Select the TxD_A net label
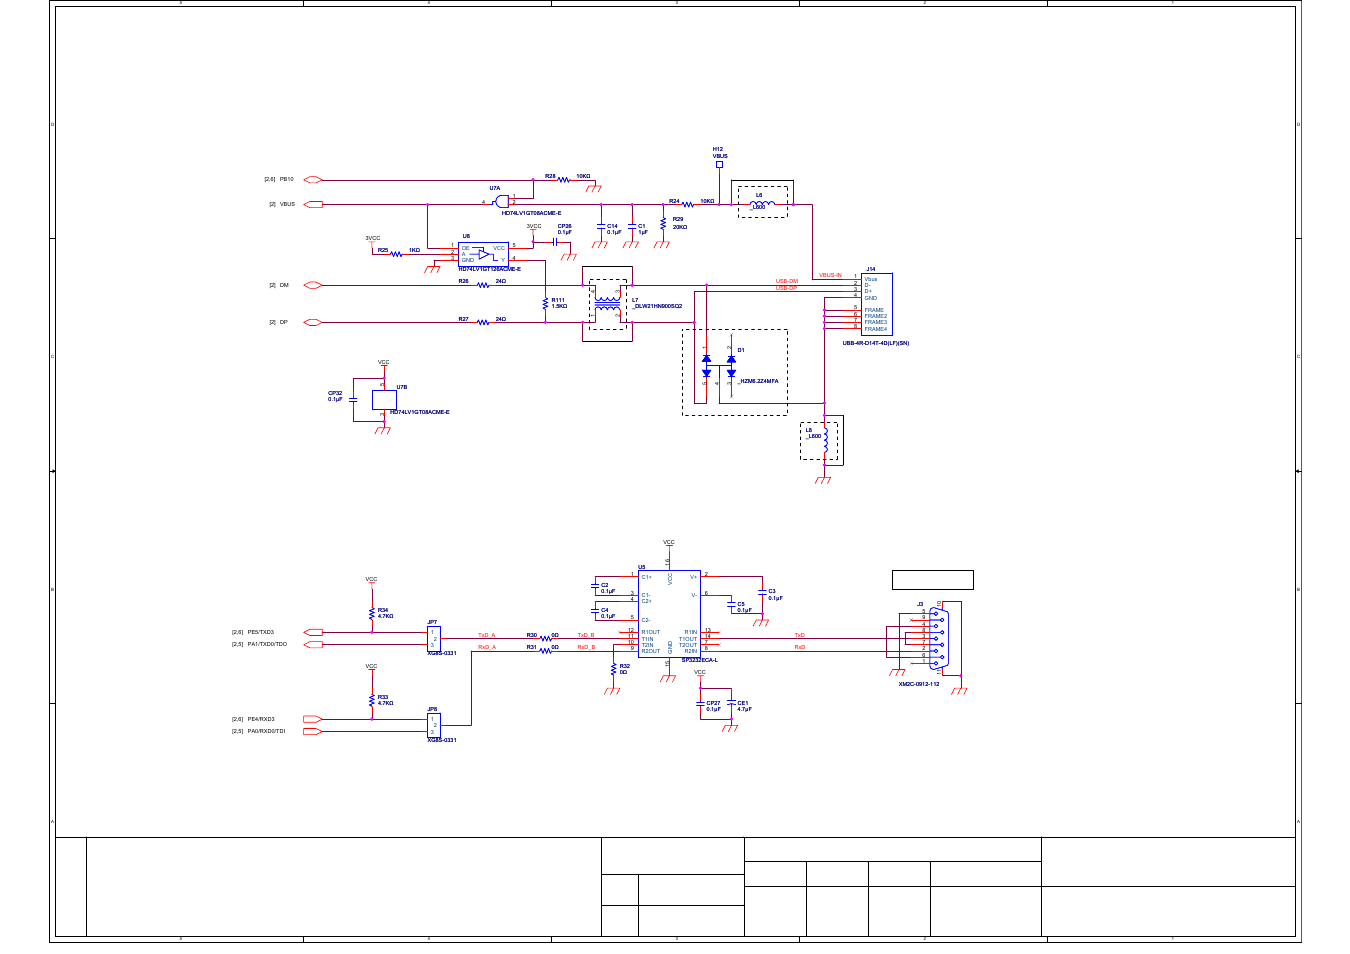This screenshot has width=1350, height=954. (x=486, y=635)
